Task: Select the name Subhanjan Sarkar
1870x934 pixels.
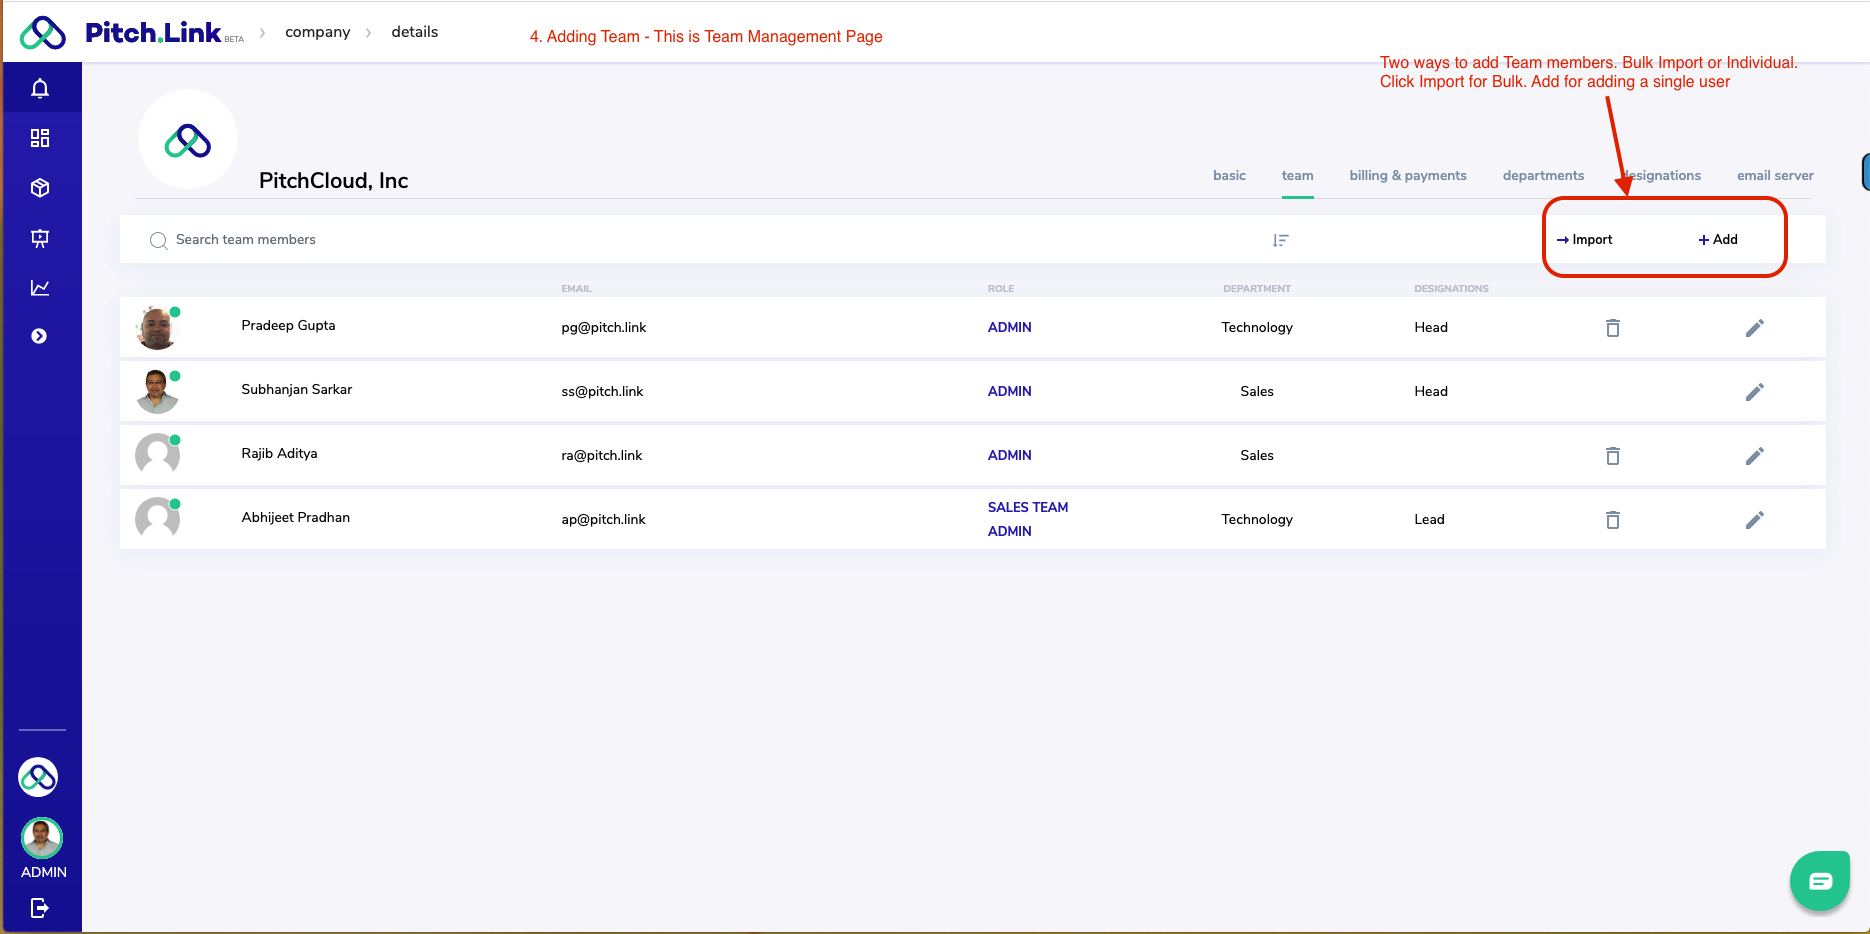Action: coord(297,390)
